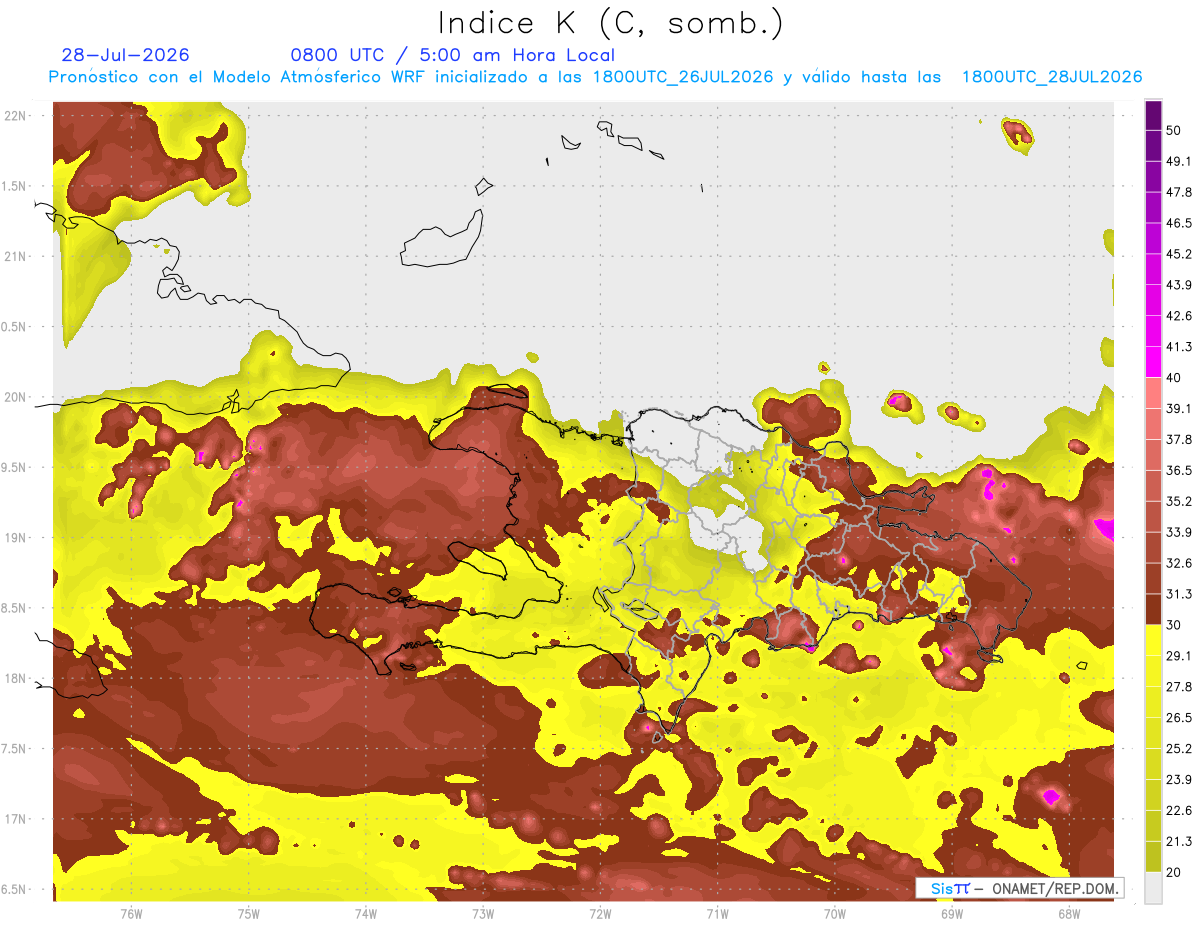Select the date label '28-Jul-2026'
The width and height of the screenshot is (1200, 927).
[125, 55]
